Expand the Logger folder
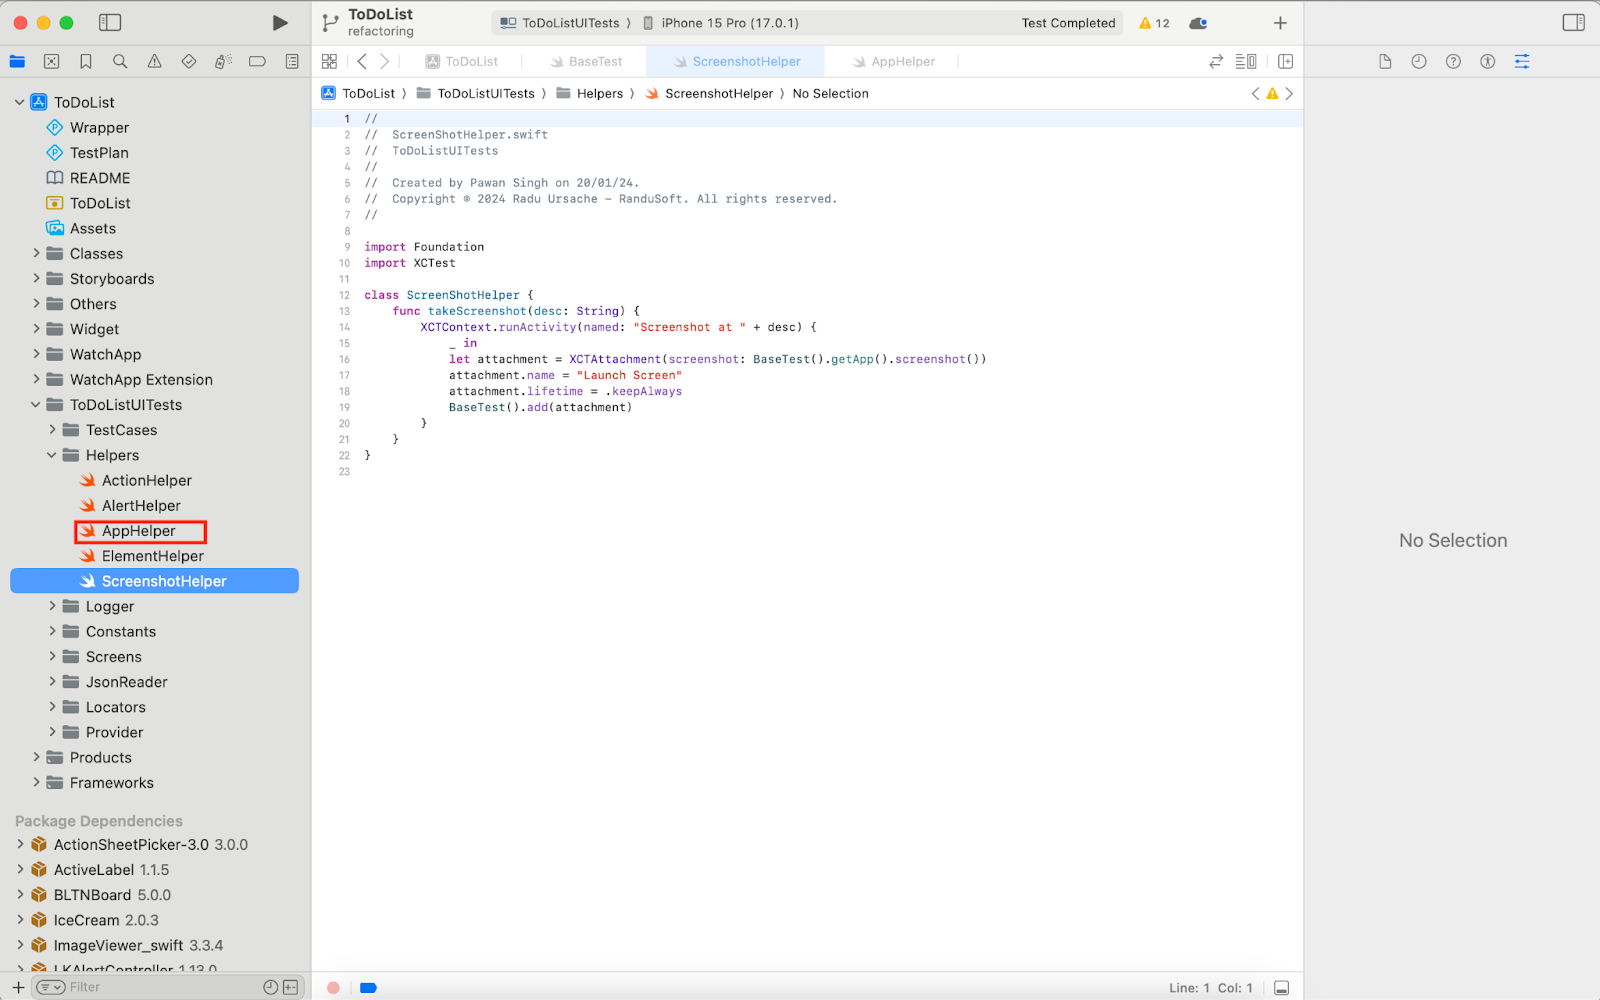1600x1000 pixels. pos(52,606)
